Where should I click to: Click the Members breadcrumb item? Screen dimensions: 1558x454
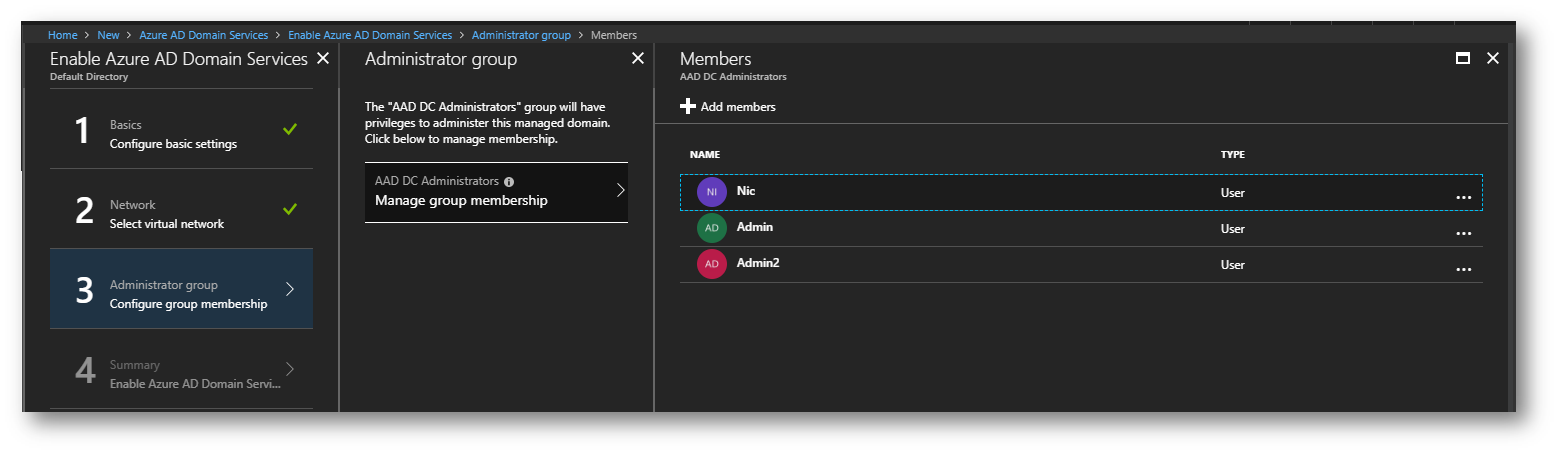pos(614,35)
